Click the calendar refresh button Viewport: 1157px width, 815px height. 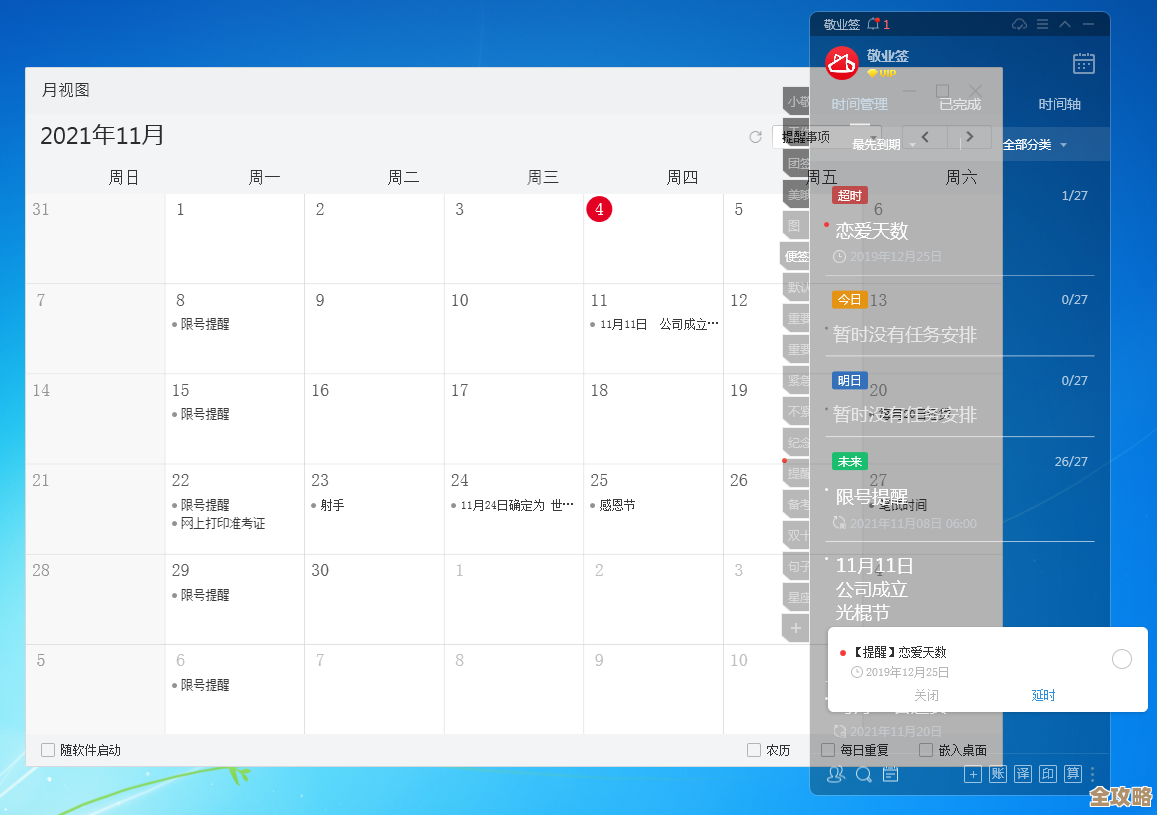click(x=757, y=136)
